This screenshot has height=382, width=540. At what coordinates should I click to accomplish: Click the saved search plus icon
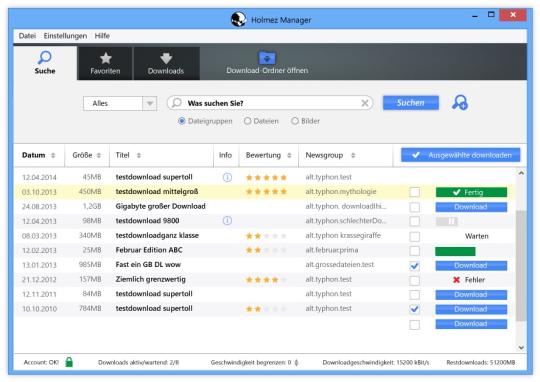(x=460, y=103)
